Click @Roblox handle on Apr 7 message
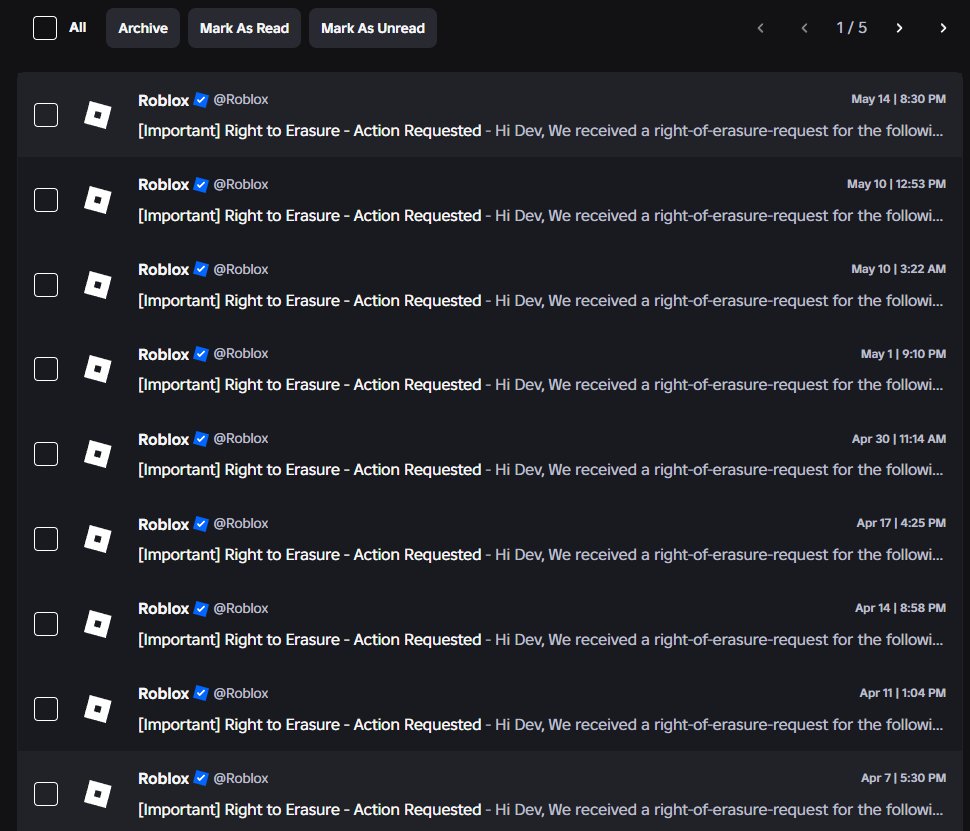This screenshot has width=970, height=831. point(241,778)
